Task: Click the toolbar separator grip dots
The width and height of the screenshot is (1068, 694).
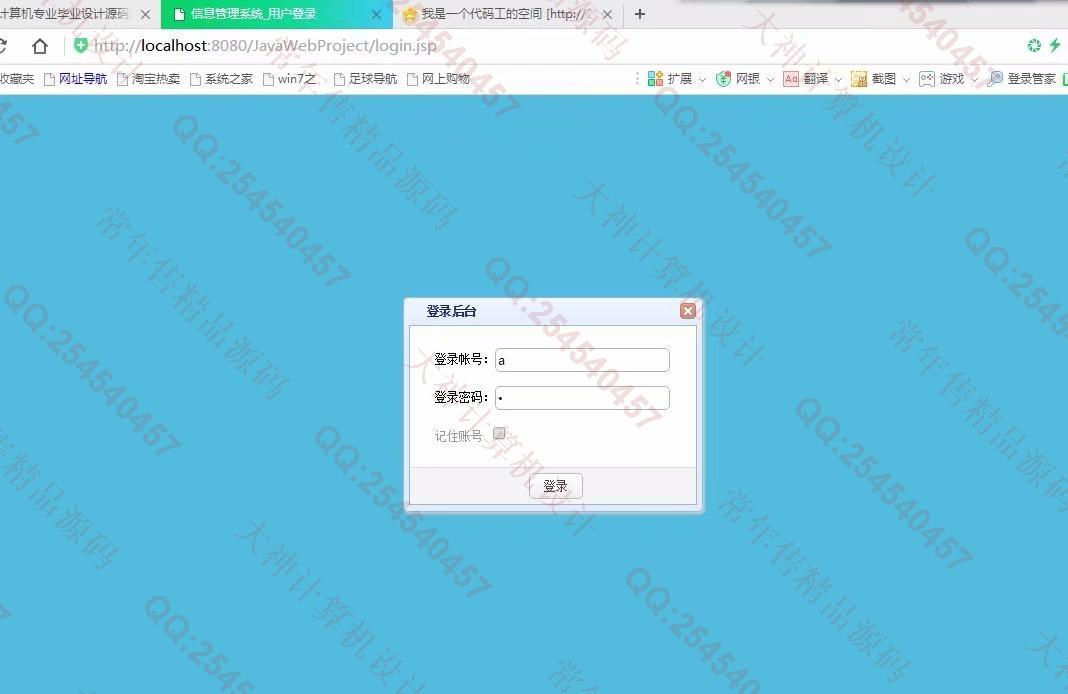Action: point(637,79)
